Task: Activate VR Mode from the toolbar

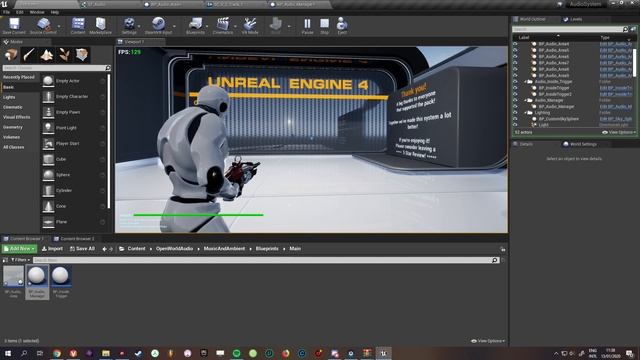Action: pos(250,26)
